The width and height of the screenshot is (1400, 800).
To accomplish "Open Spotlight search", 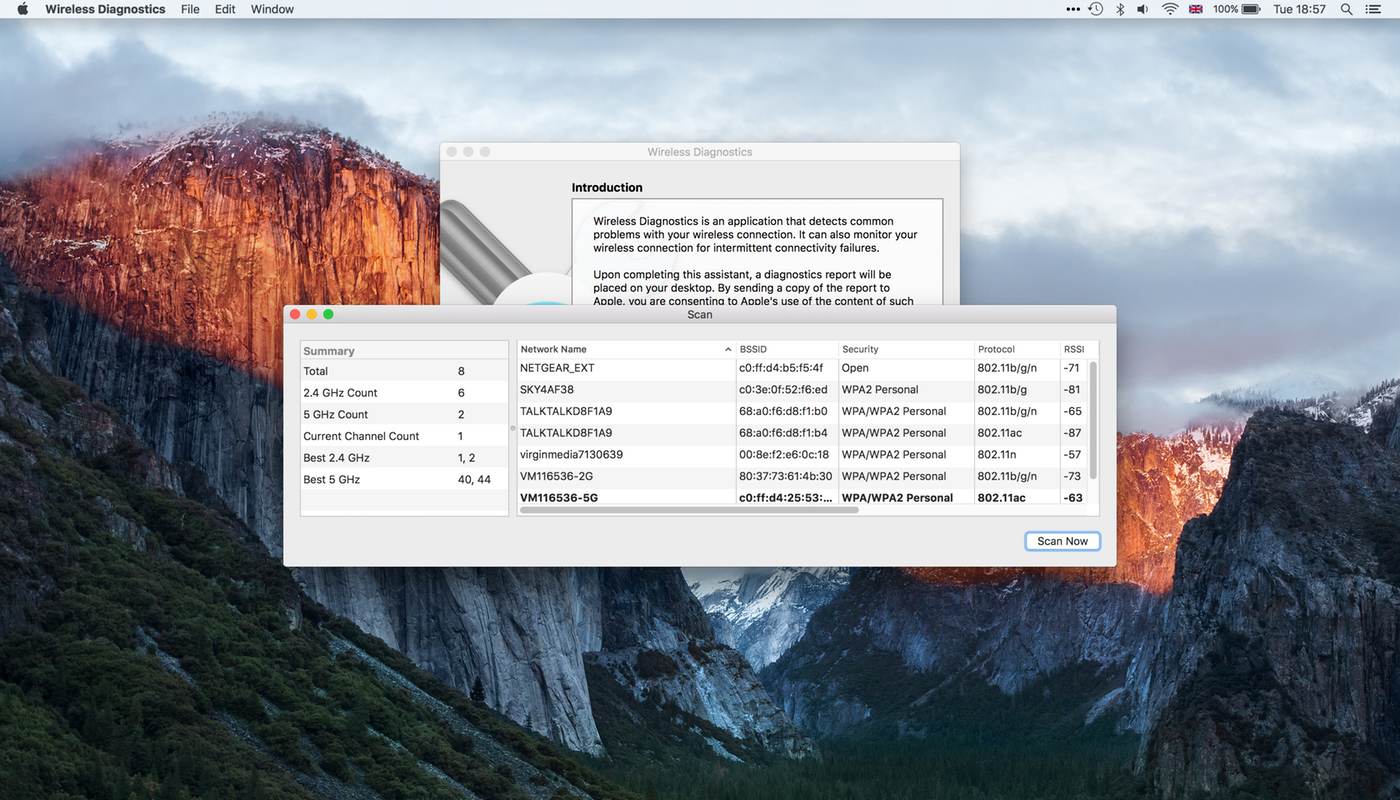I will (1346, 9).
